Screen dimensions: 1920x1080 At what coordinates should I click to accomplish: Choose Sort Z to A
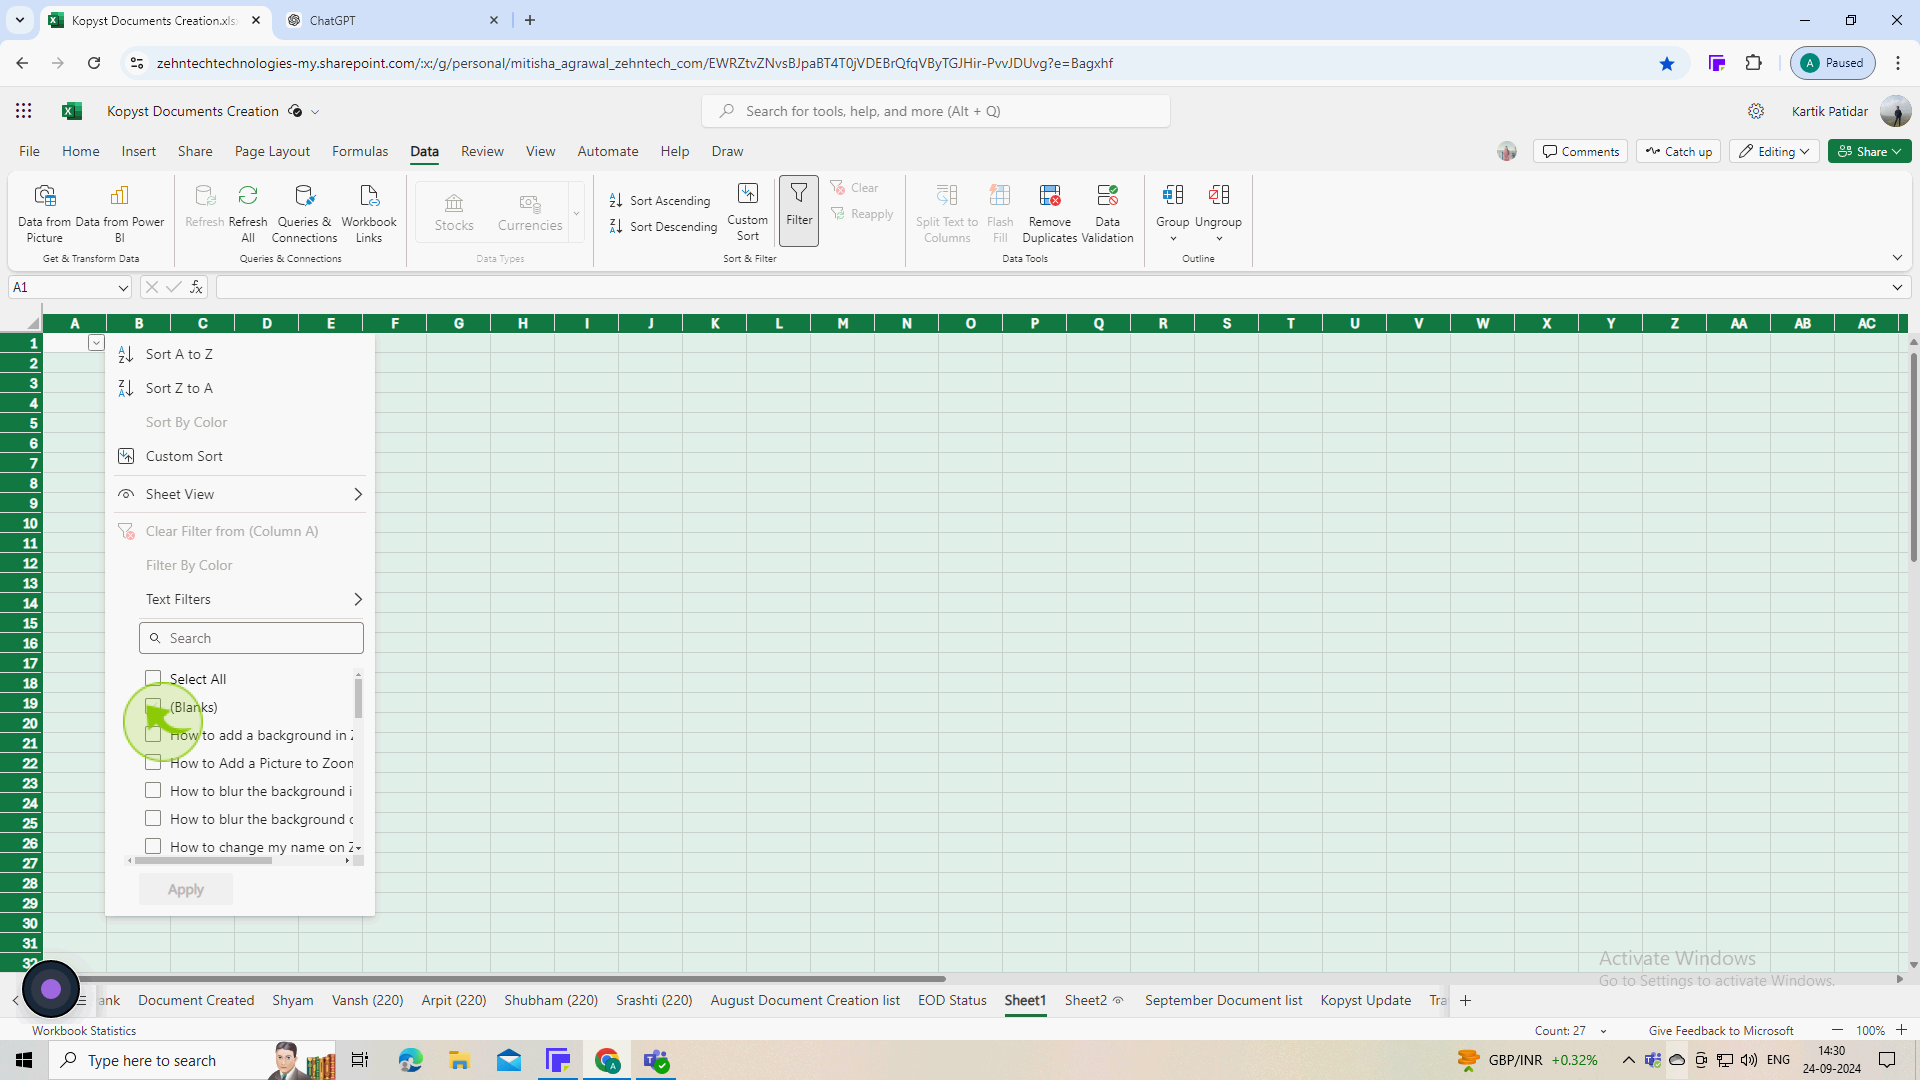pyautogui.click(x=240, y=388)
